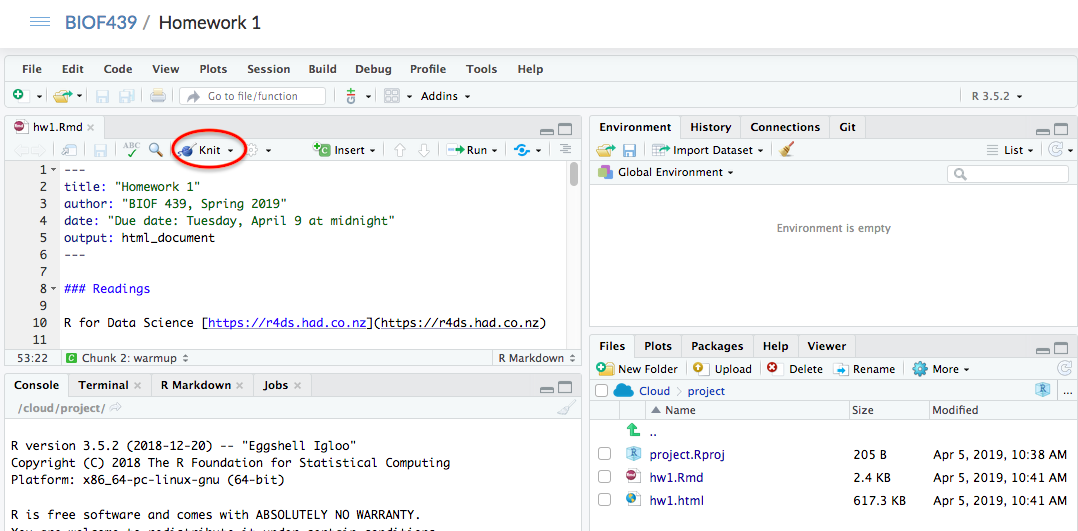Open the Knit dropdown arrow
1078x531 pixels.
pyautogui.click(x=231, y=150)
